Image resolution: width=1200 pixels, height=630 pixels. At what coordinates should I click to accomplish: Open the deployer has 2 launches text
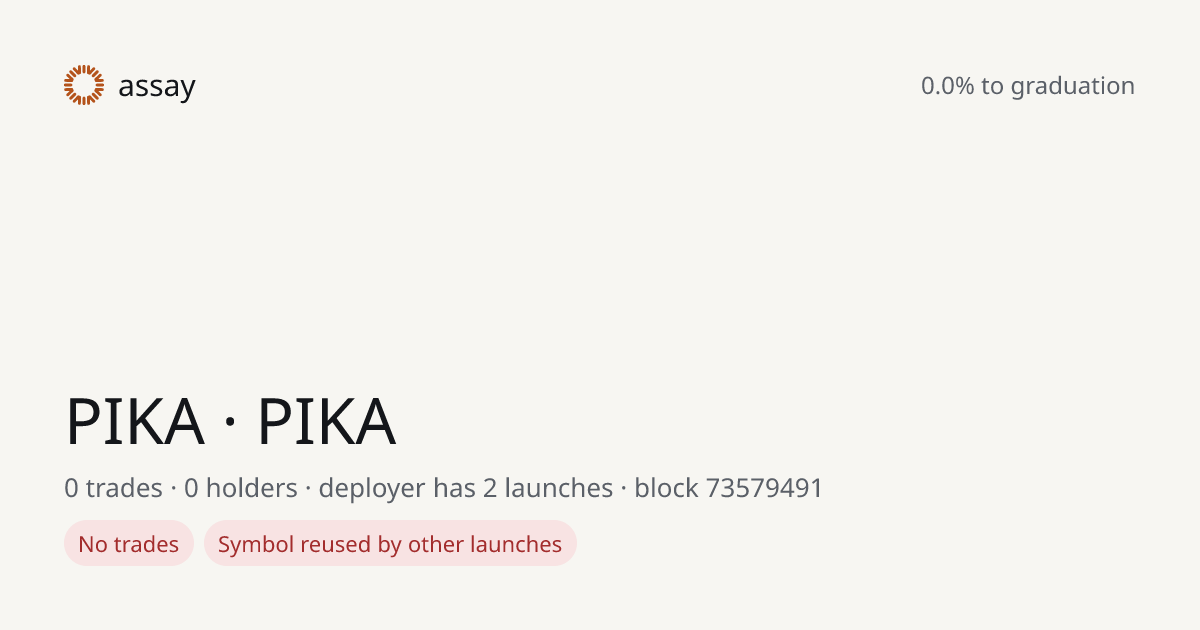pos(466,488)
